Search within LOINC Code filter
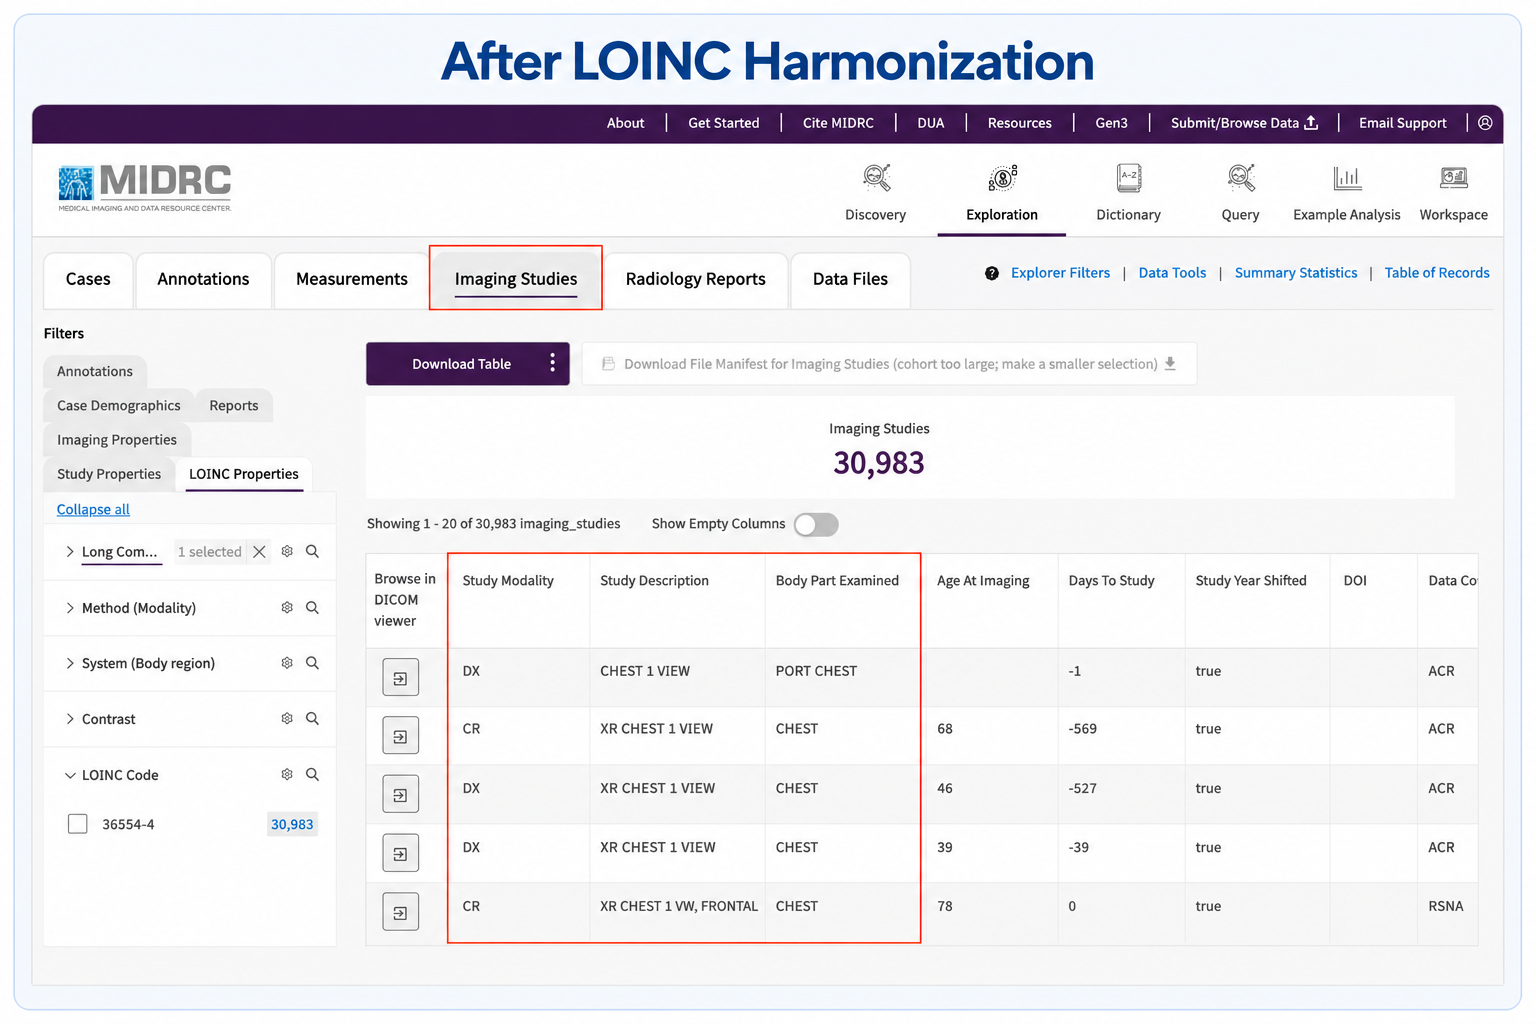This screenshot has width=1536, height=1024. click(312, 775)
